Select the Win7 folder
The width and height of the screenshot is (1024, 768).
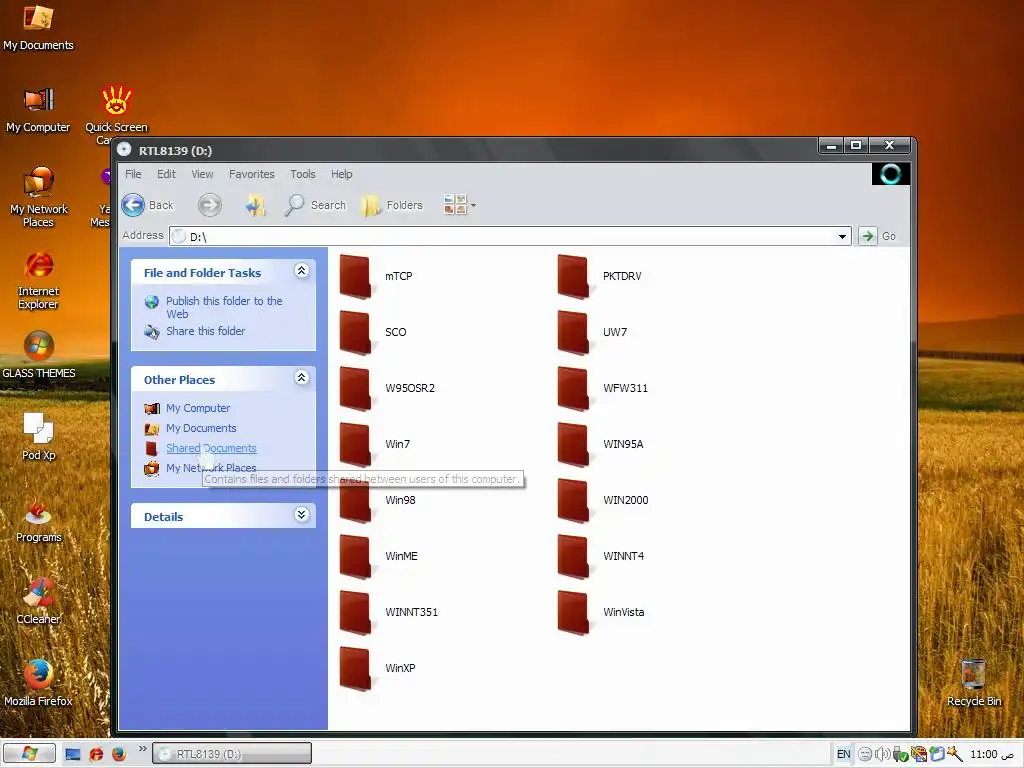click(375, 445)
